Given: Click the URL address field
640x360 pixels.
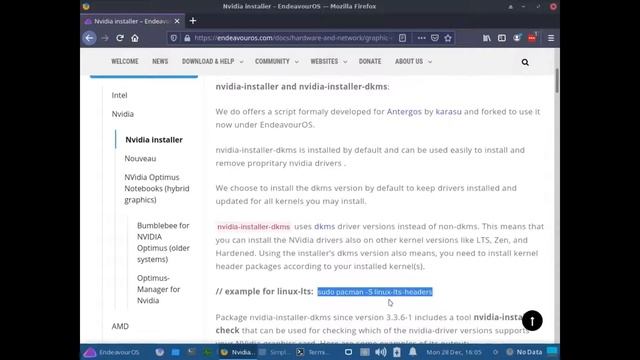Looking at the screenshot, I should pyautogui.click(x=292, y=38).
